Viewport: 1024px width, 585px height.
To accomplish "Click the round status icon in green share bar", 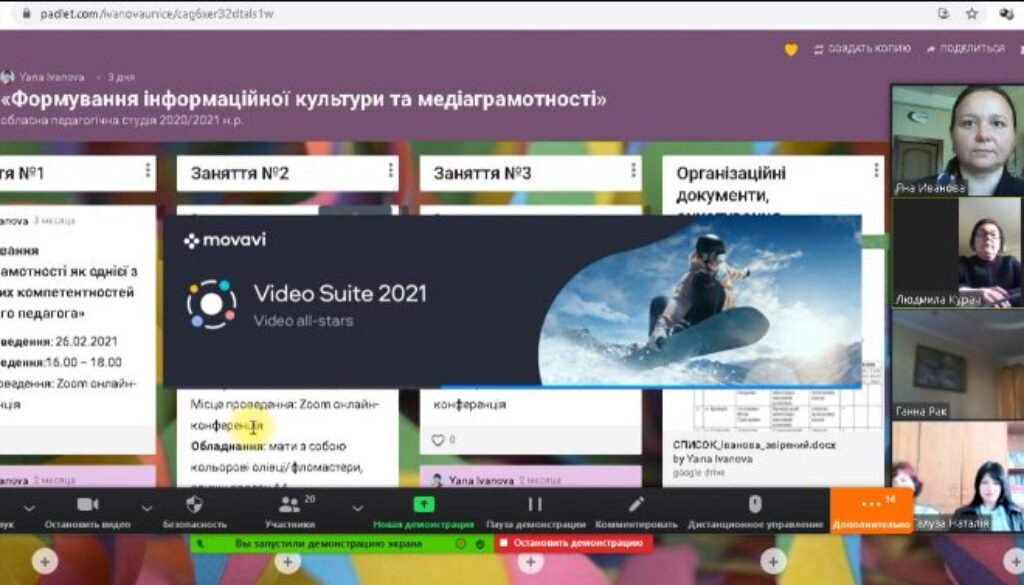I will 461,543.
